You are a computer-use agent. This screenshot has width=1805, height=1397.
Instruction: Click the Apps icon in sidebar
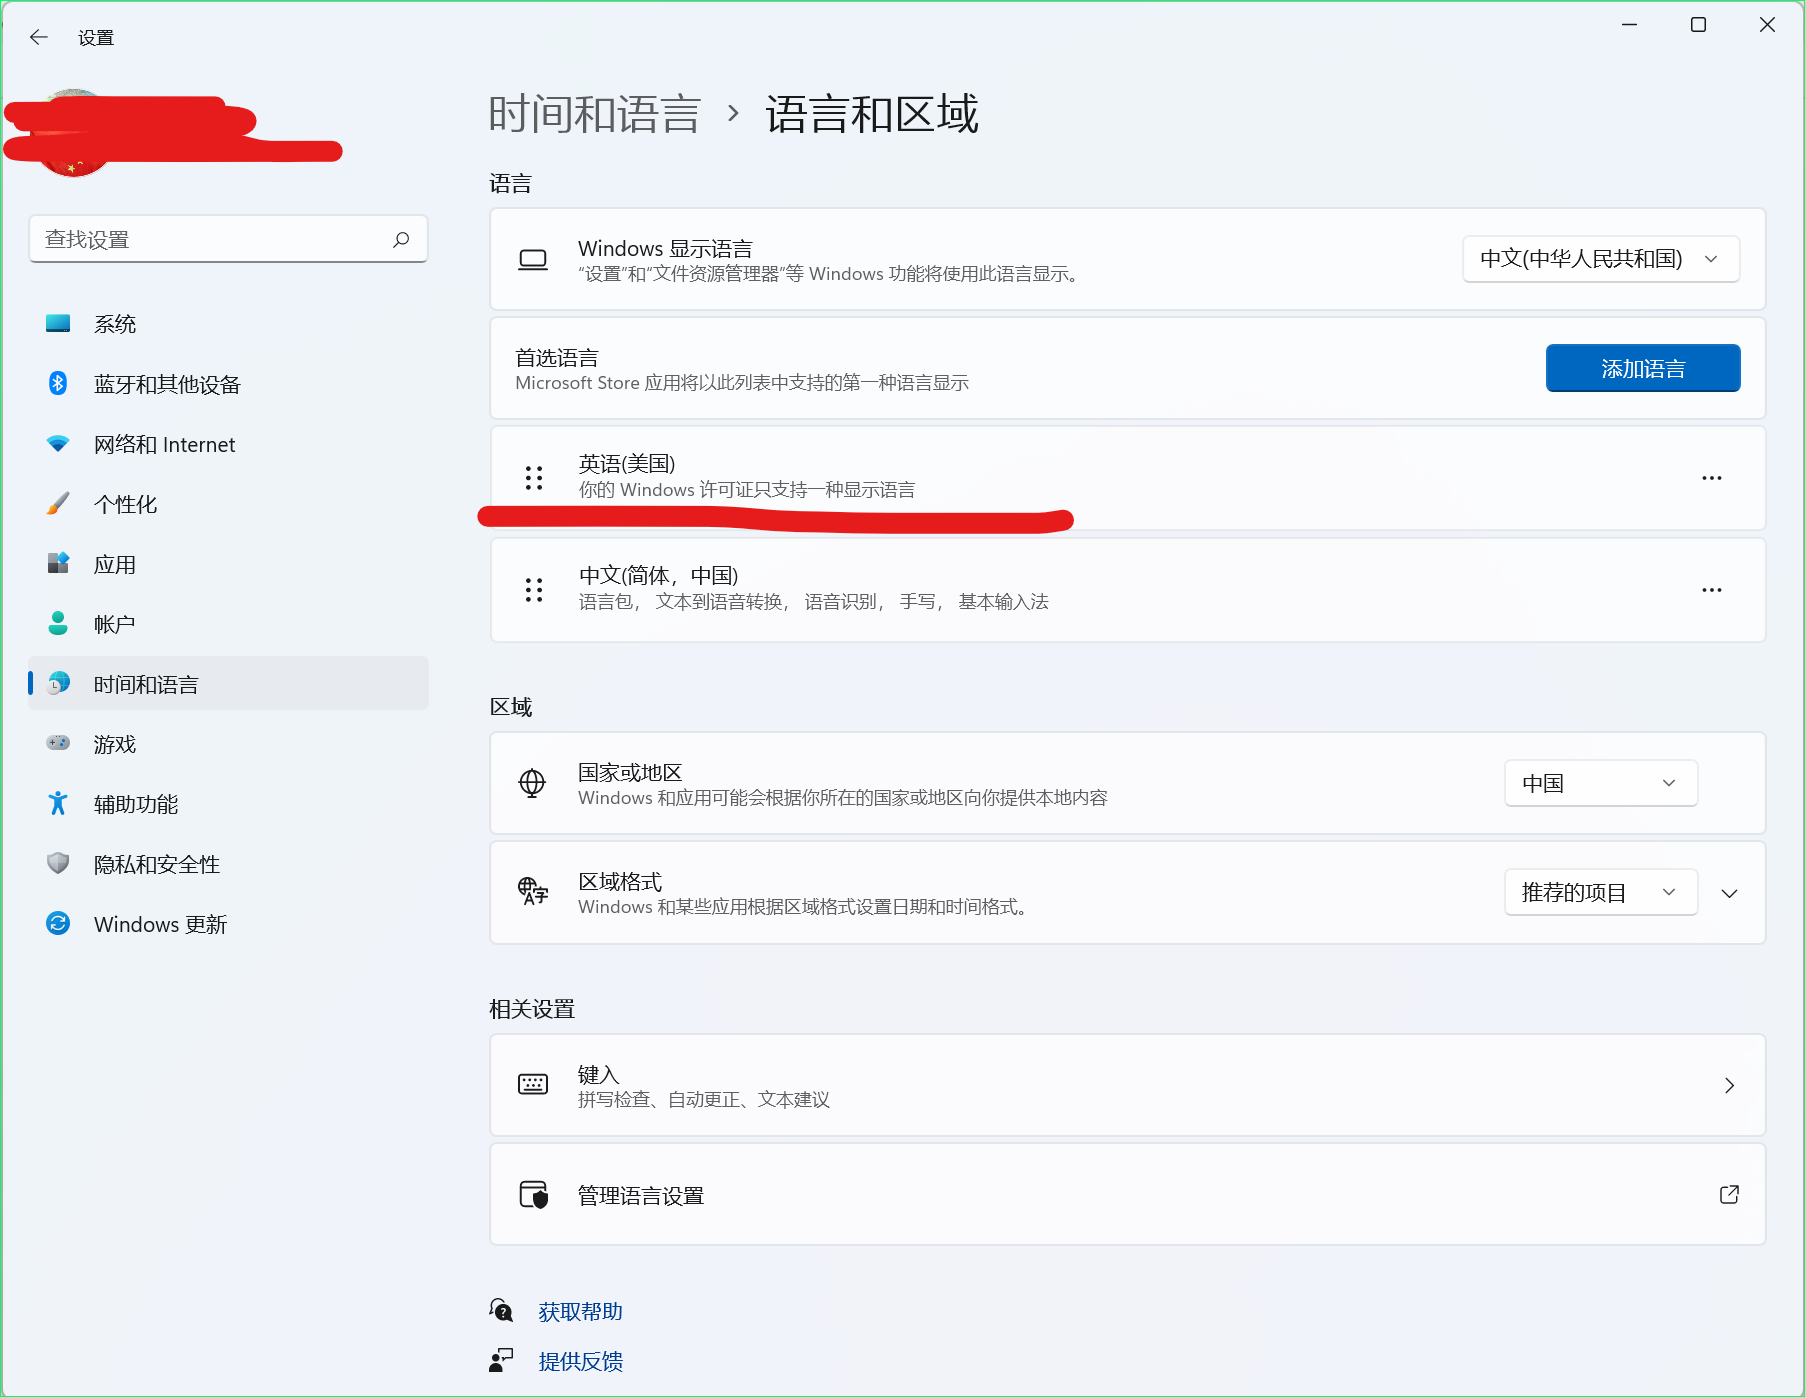click(x=58, y=563)
